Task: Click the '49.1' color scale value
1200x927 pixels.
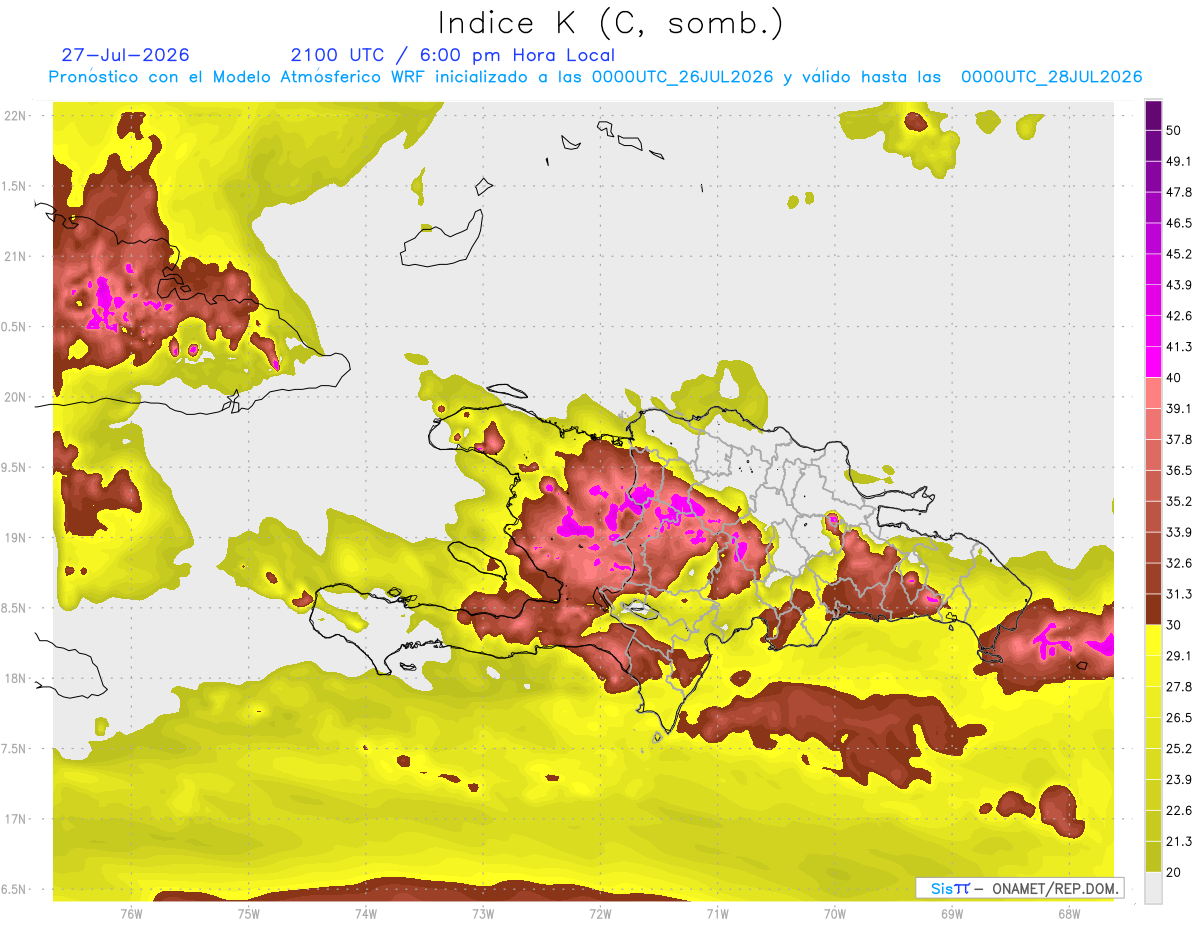Action: point(1179,161)
